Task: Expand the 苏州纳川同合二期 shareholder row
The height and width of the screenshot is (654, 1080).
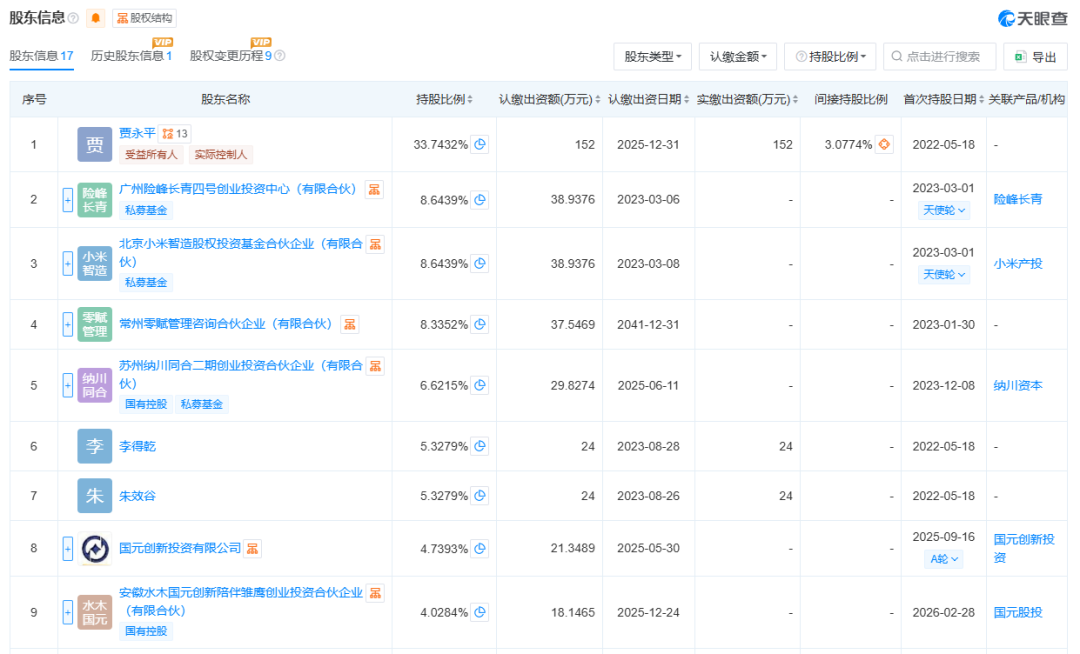Action: (x=68, y=386)
